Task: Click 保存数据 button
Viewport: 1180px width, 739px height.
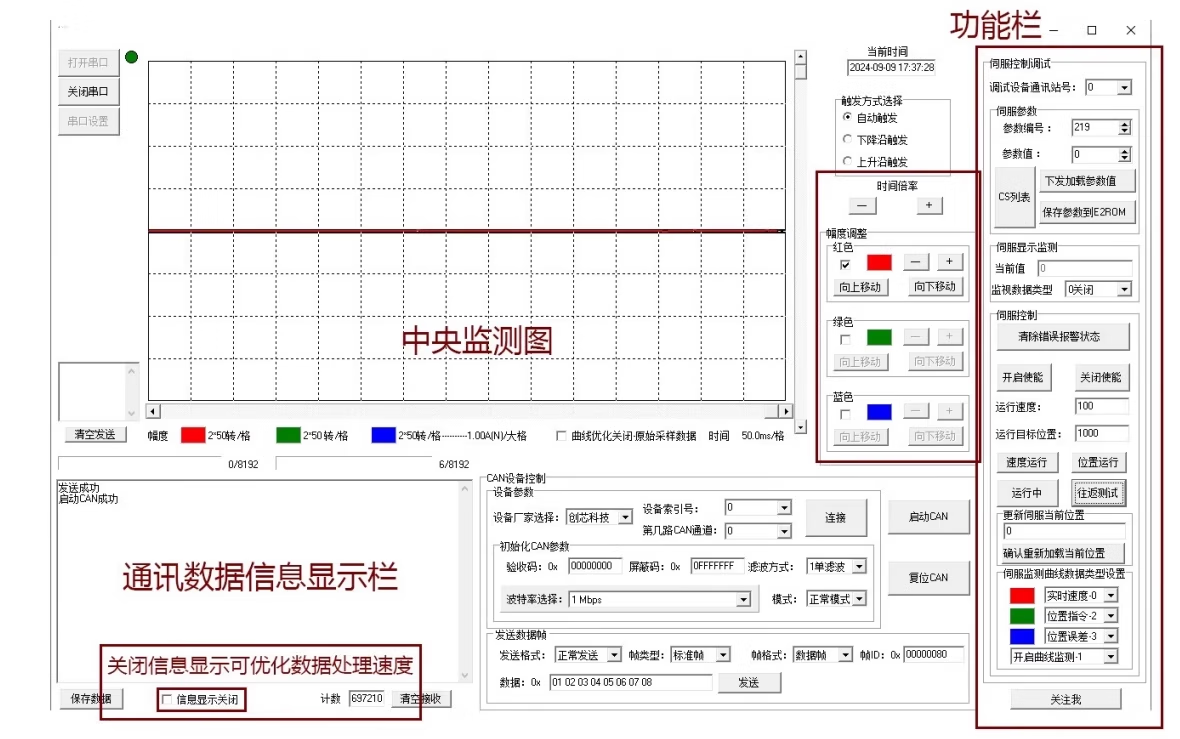Action: (91, 699)
